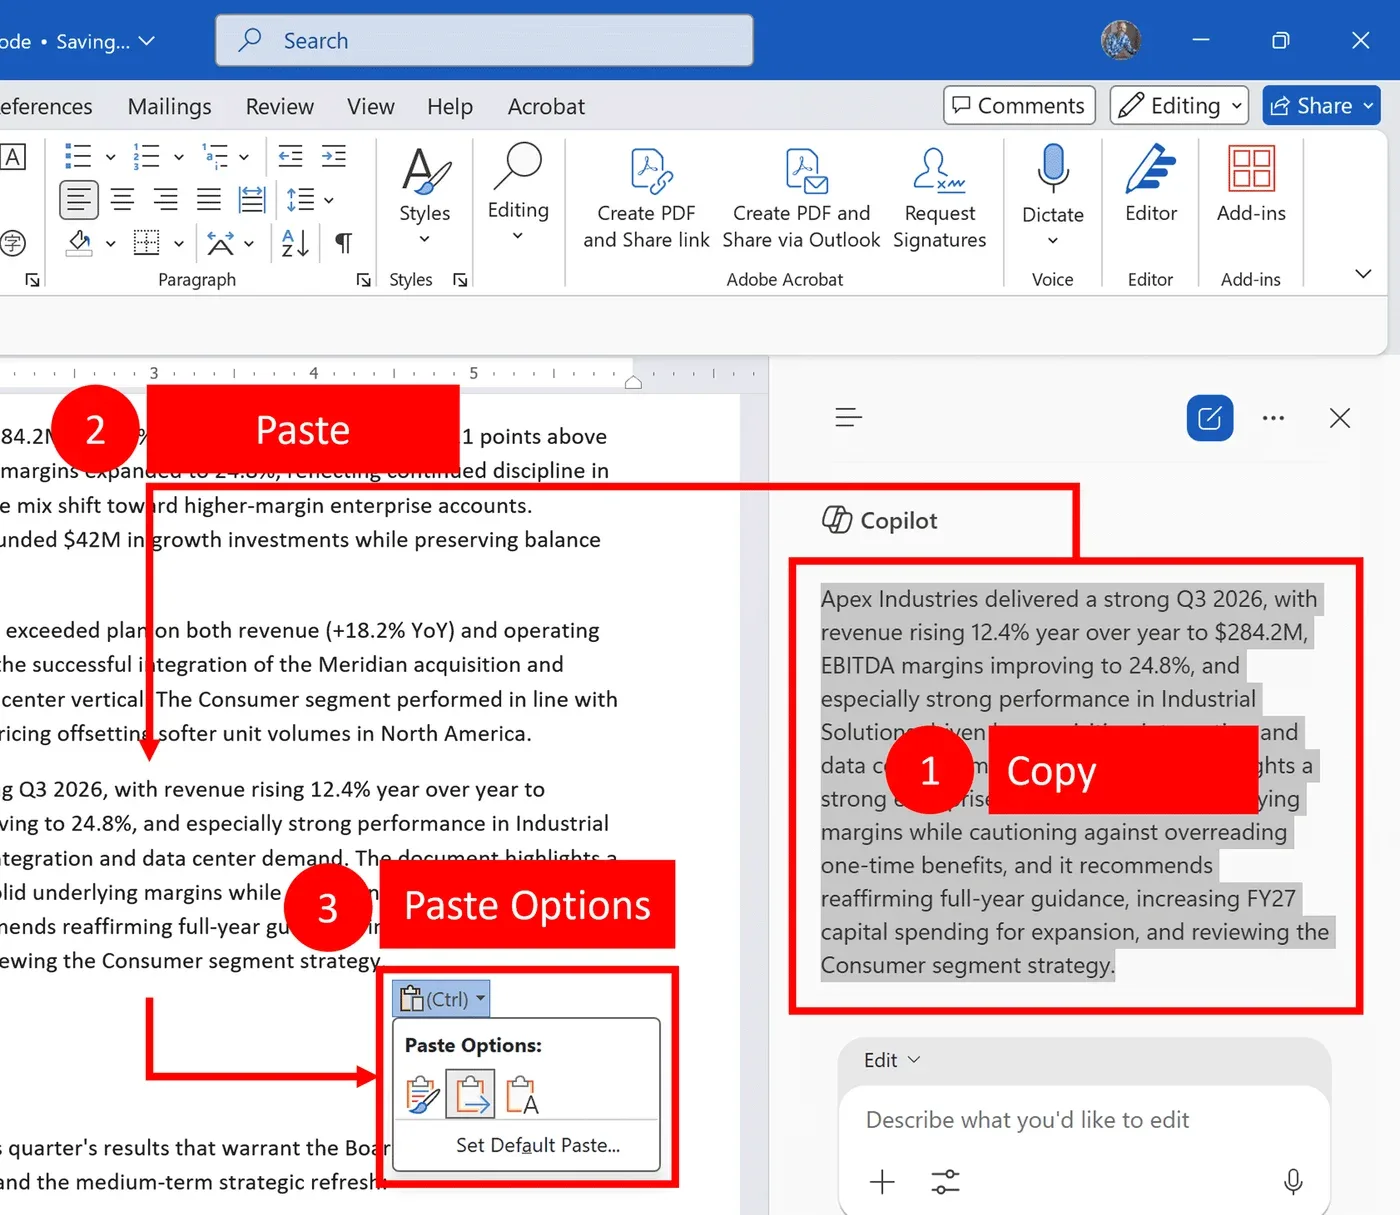Decrease paragraph indent

click(x=290, y=156)
